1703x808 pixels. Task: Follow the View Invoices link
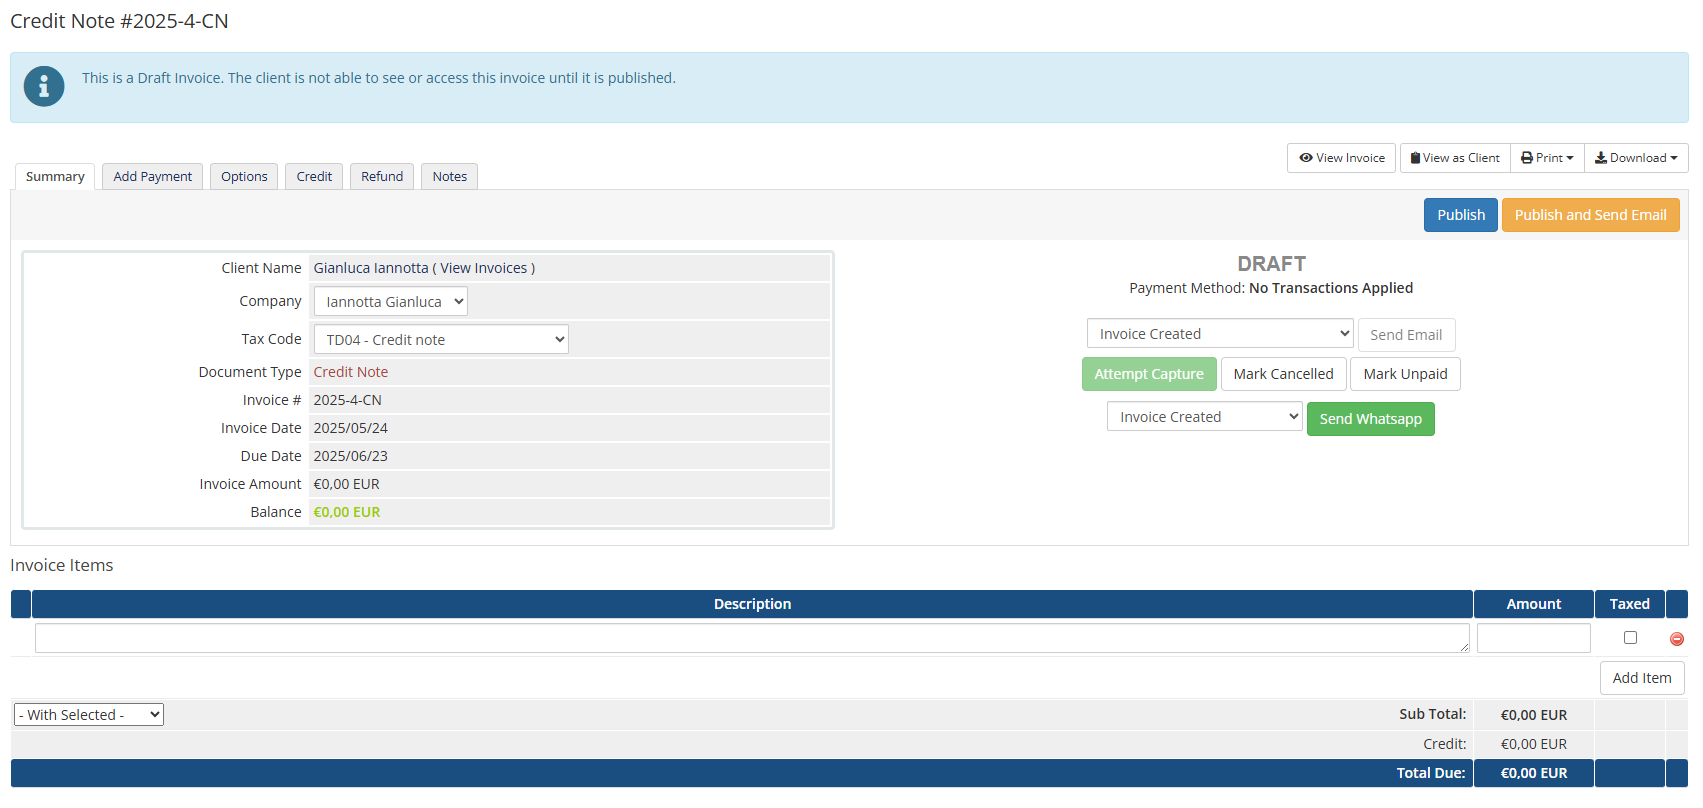click(483, 268)
